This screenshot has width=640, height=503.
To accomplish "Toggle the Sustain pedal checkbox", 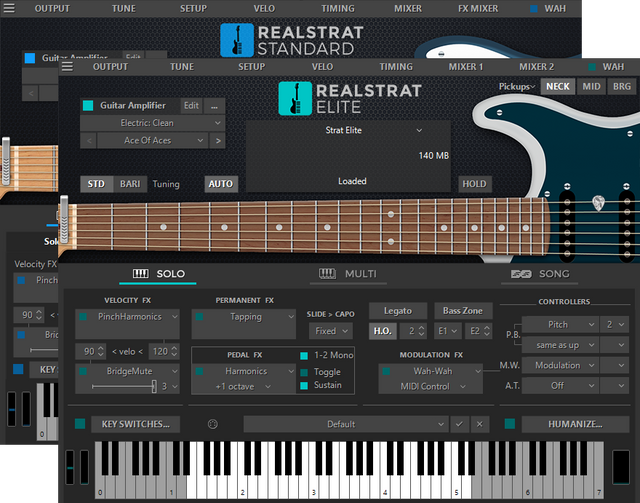I will (x=305, y=385).
